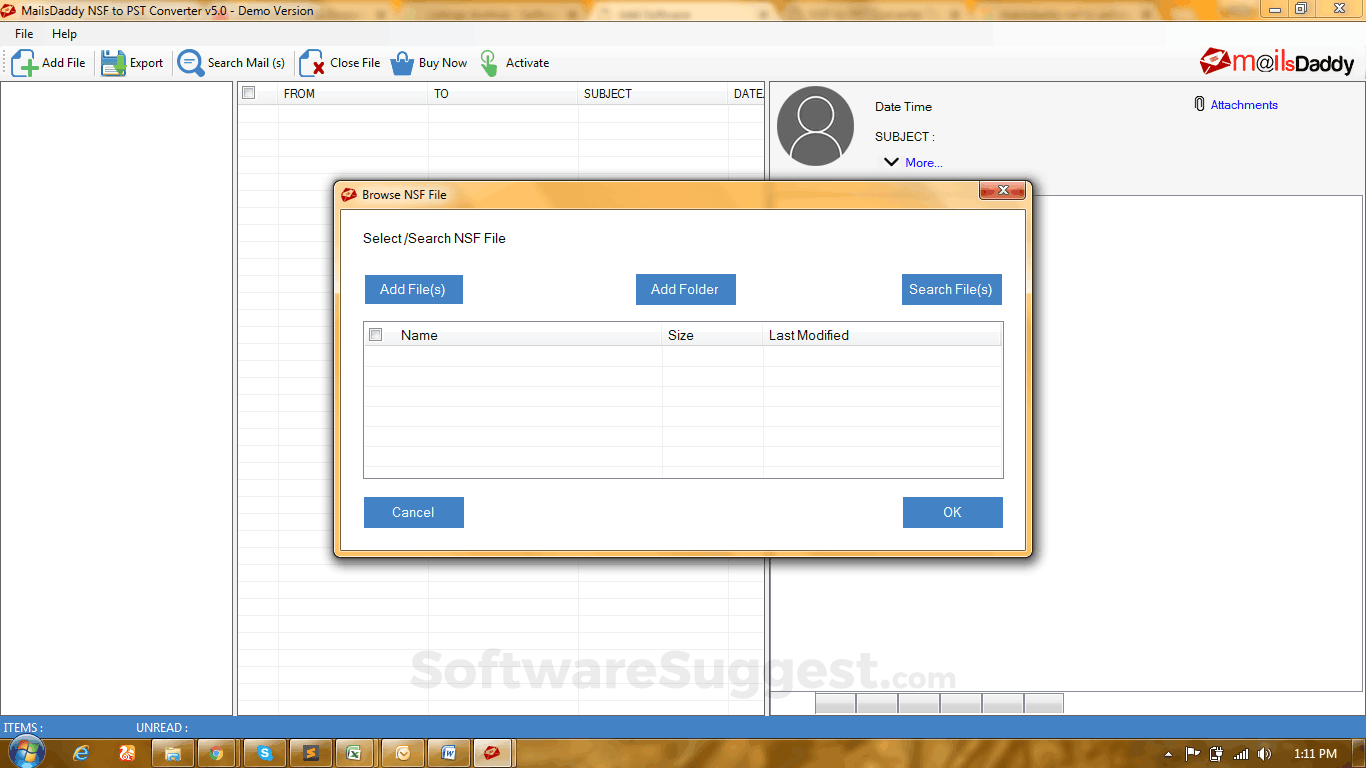The image size is (1366, 768).
Task: Minimize the MailsDaddy main window
Action: 1275,8
